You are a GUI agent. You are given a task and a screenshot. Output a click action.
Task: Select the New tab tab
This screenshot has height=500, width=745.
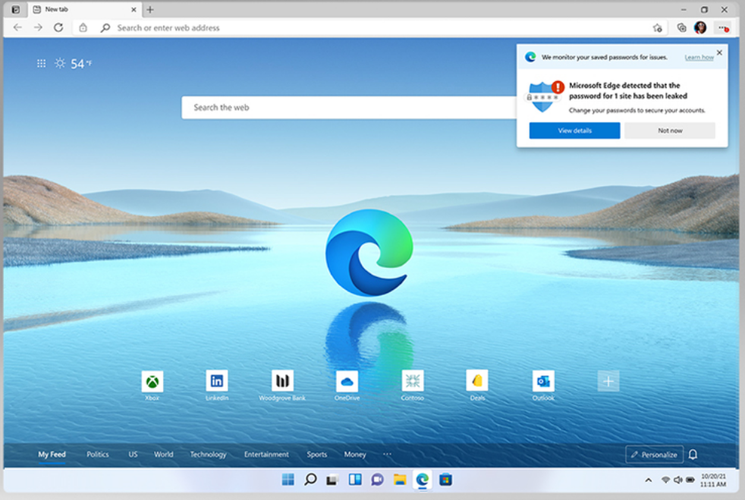[85, 9]
